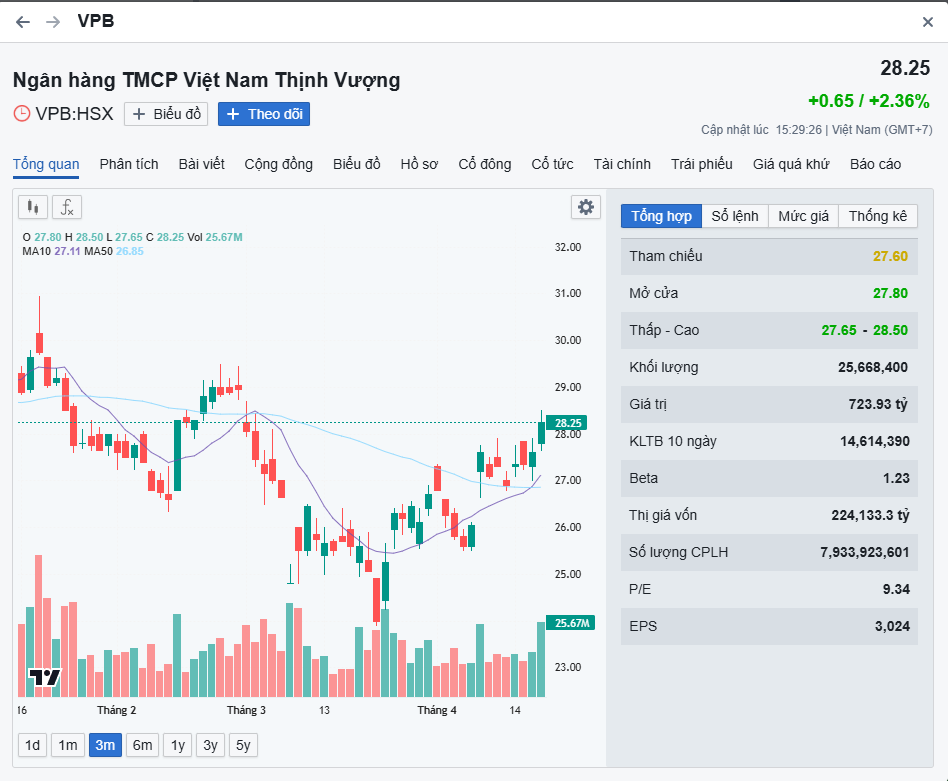Open the Thống kê panel tab
This screenshot has width=948, height=781.
point(878,216)
